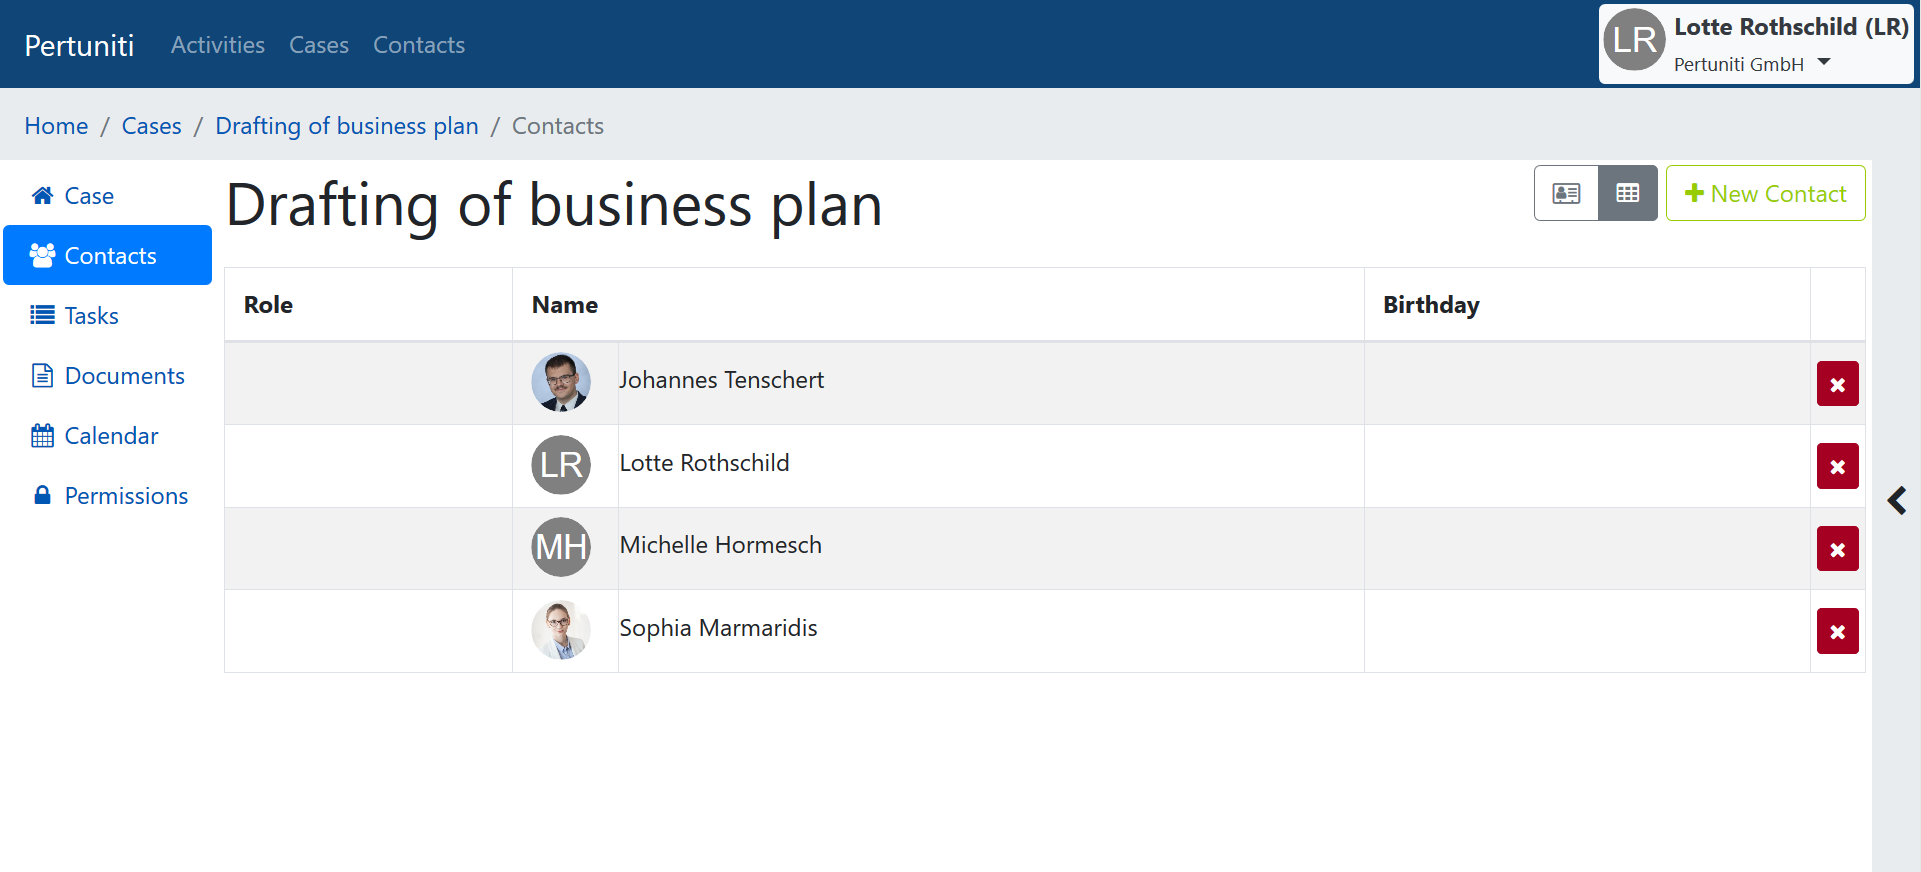Go to Home breadcrumb link
The height and width of the screenshot is (872, 1921).
tap(56, 126)
